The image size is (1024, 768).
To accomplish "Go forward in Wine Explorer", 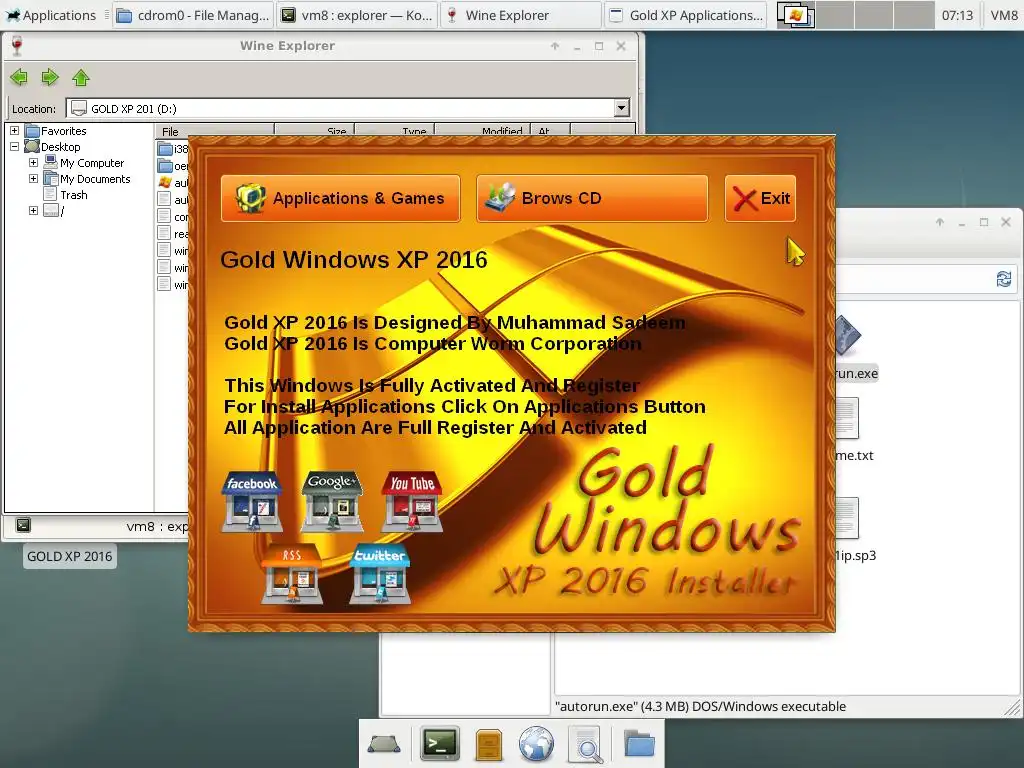I will pyautogui.click(x=50, y=78).
